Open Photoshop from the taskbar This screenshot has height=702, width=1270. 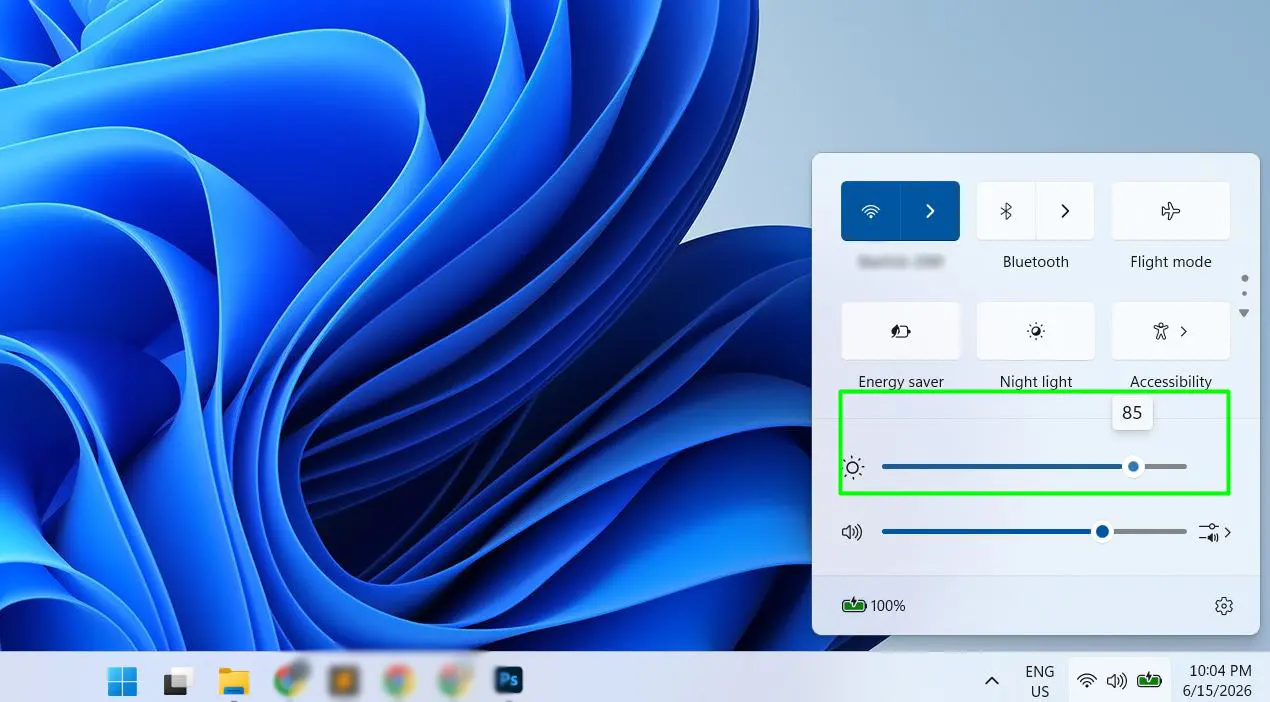509,681
